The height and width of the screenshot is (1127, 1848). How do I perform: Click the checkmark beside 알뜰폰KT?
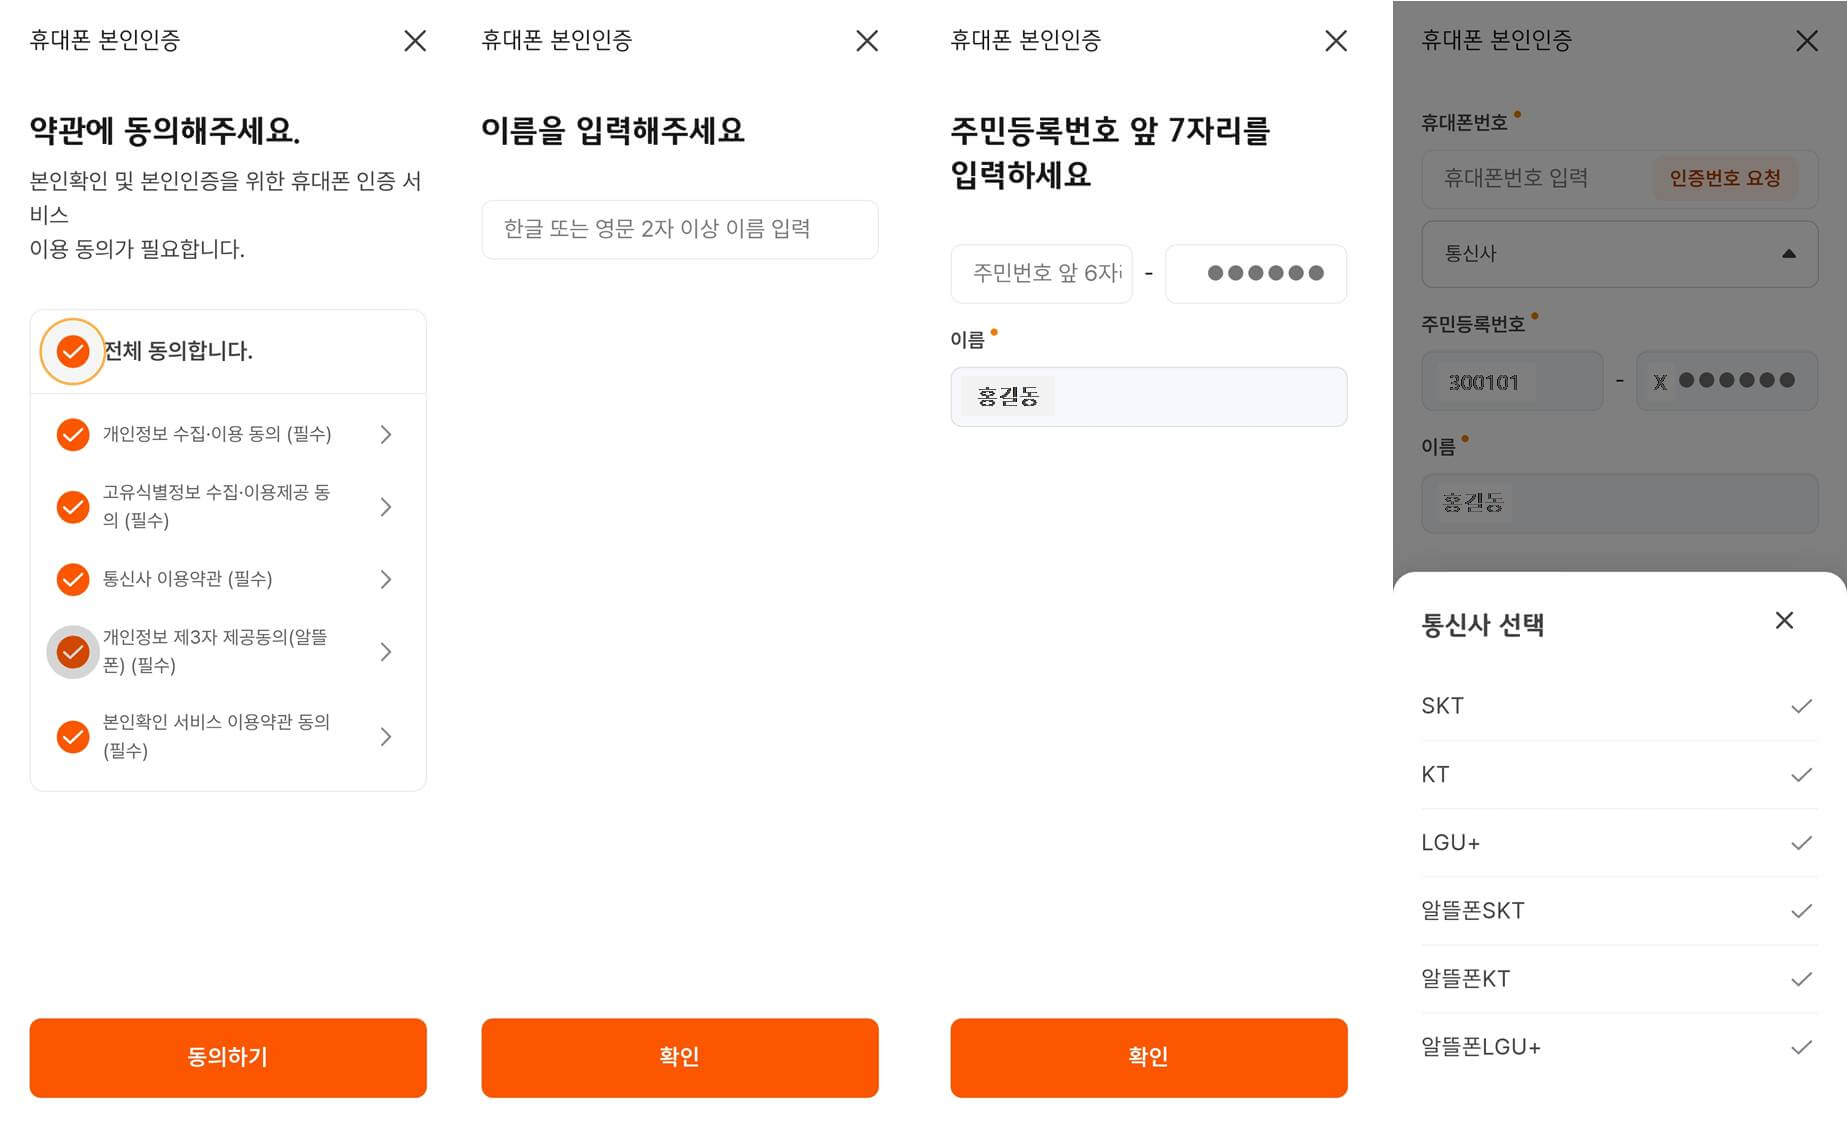point(1802,979)
